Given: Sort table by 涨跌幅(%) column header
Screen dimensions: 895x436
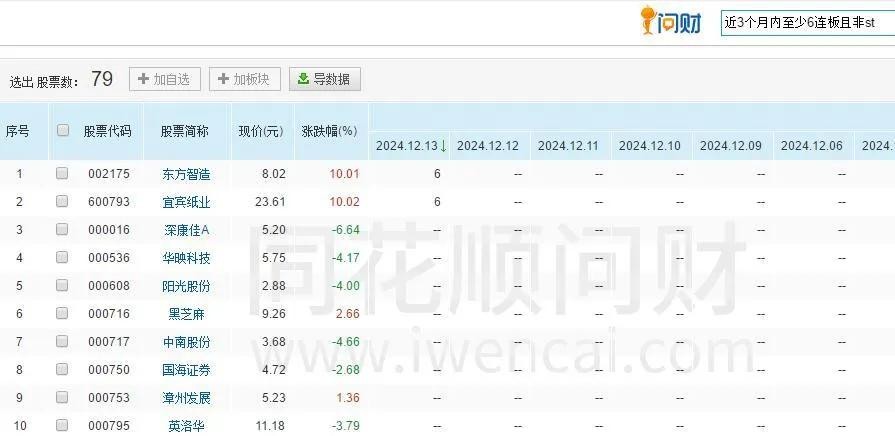Looking at the screenshot, I should 329,131.
